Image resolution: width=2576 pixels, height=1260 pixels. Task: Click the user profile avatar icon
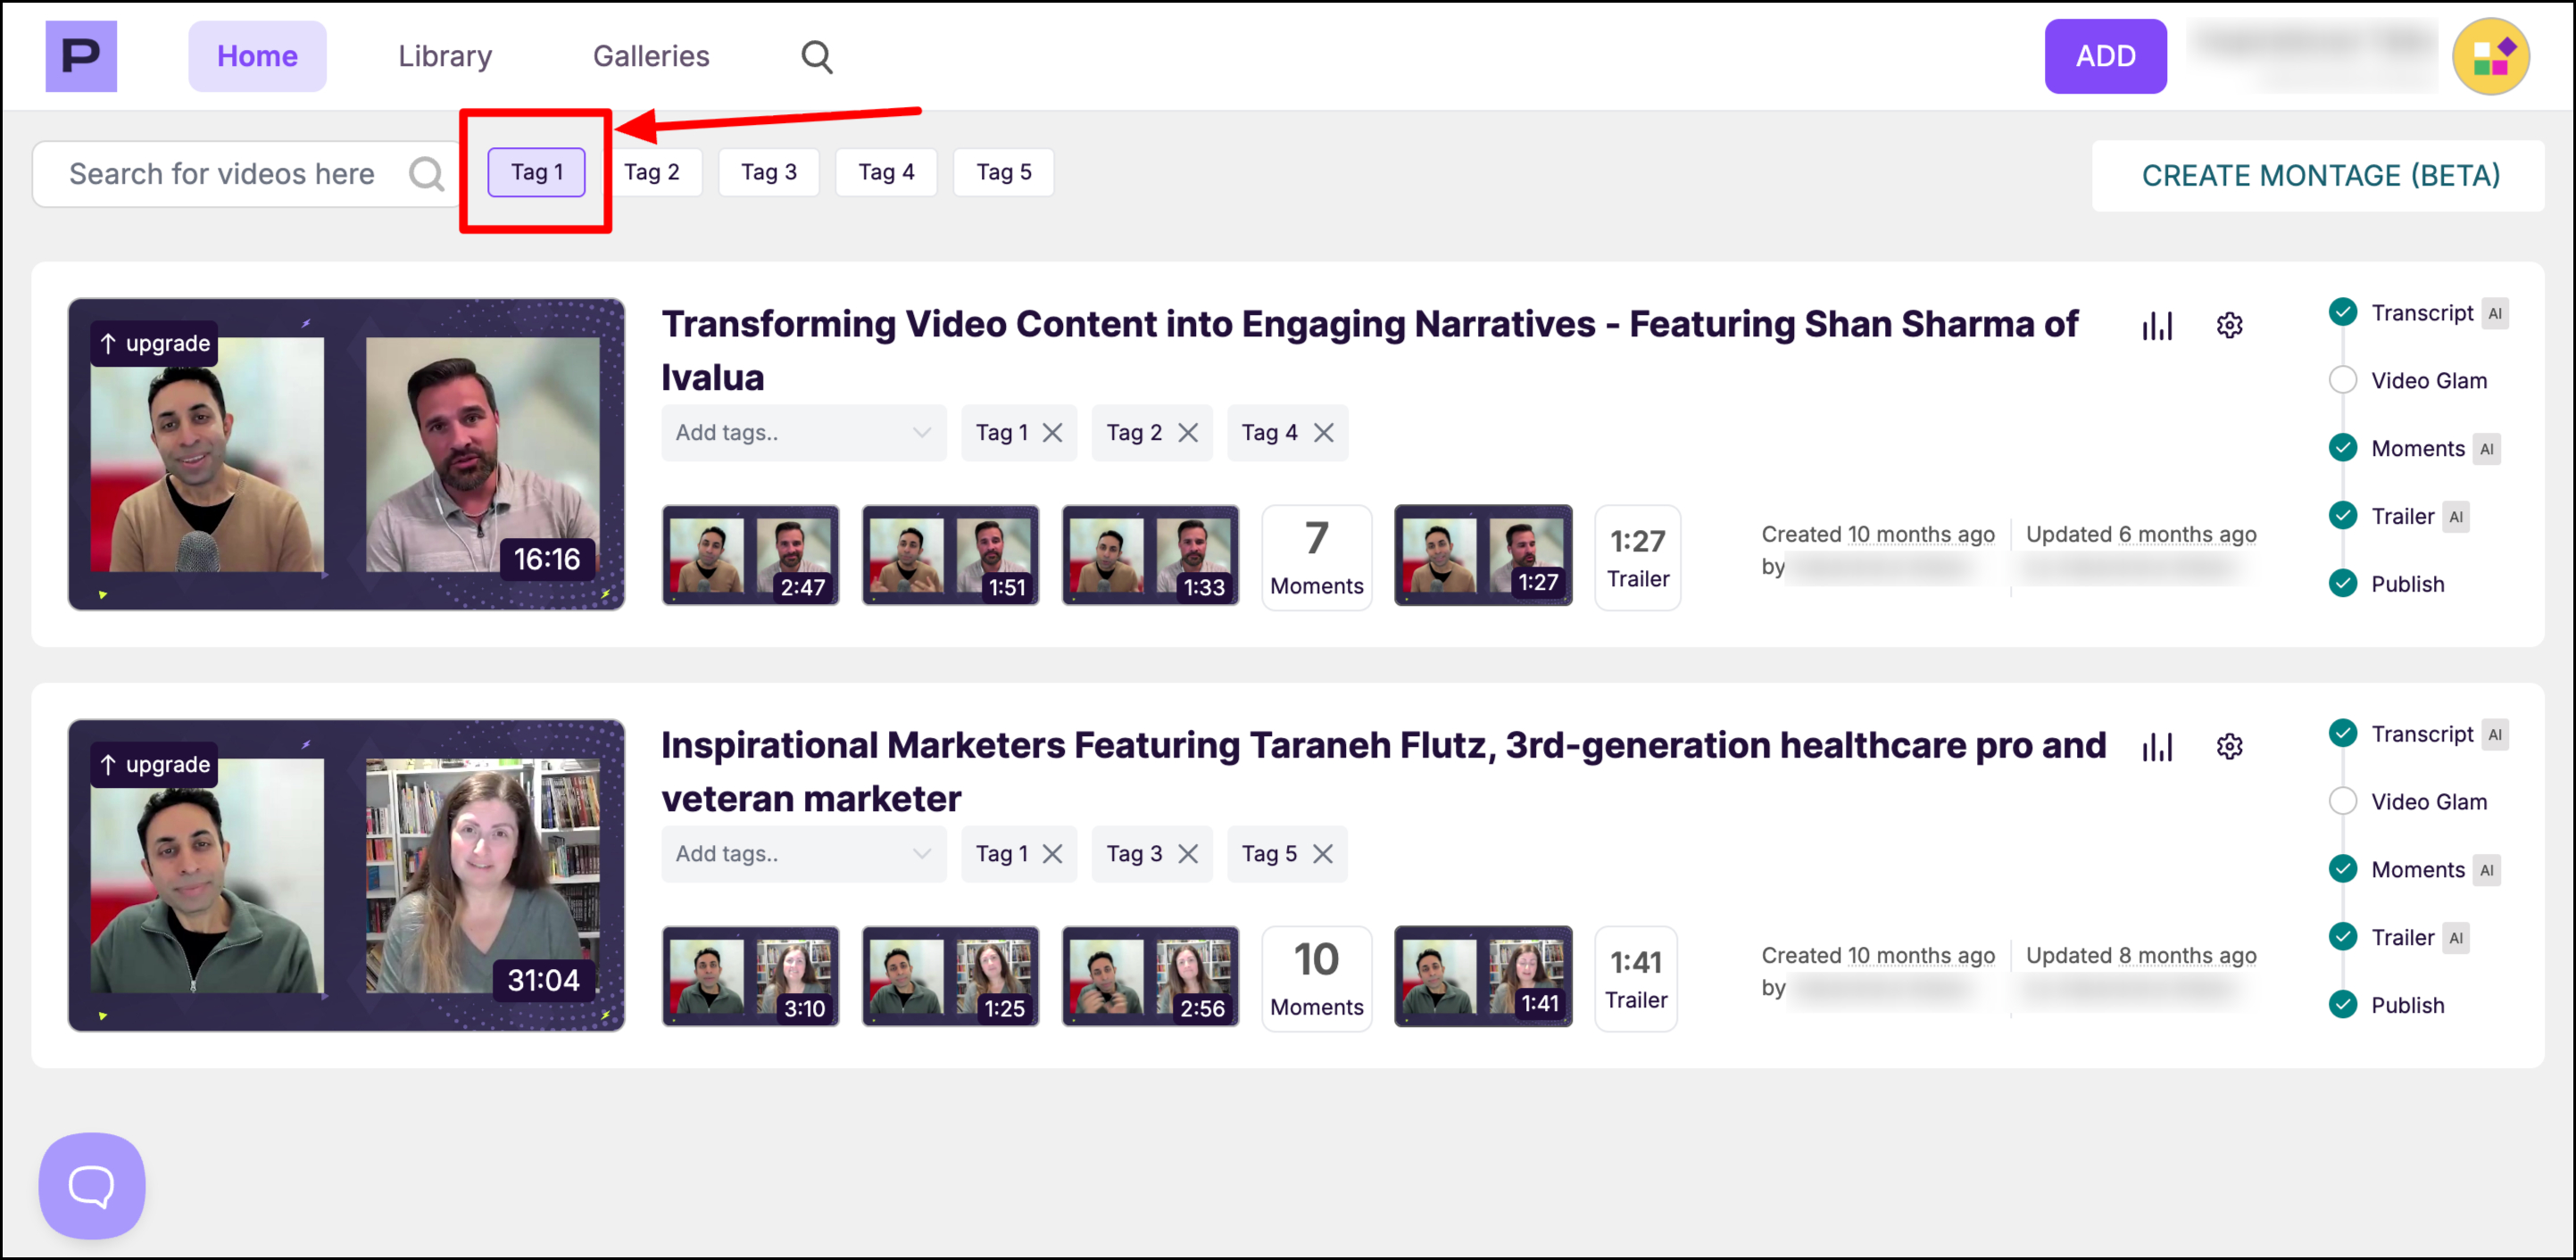2490,56
